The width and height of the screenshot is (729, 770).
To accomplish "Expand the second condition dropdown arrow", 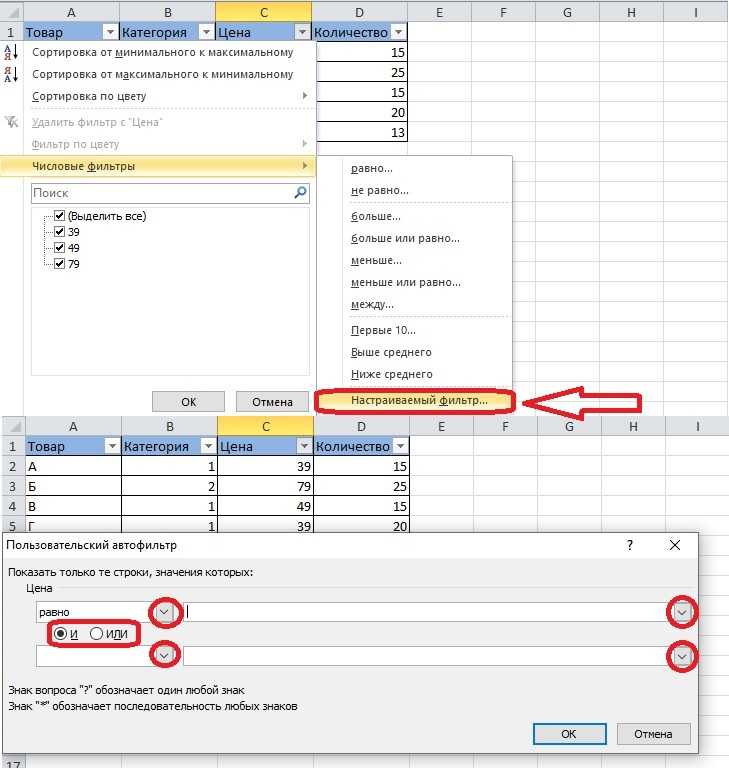I will pyautogui.click(x=164, y=655).
